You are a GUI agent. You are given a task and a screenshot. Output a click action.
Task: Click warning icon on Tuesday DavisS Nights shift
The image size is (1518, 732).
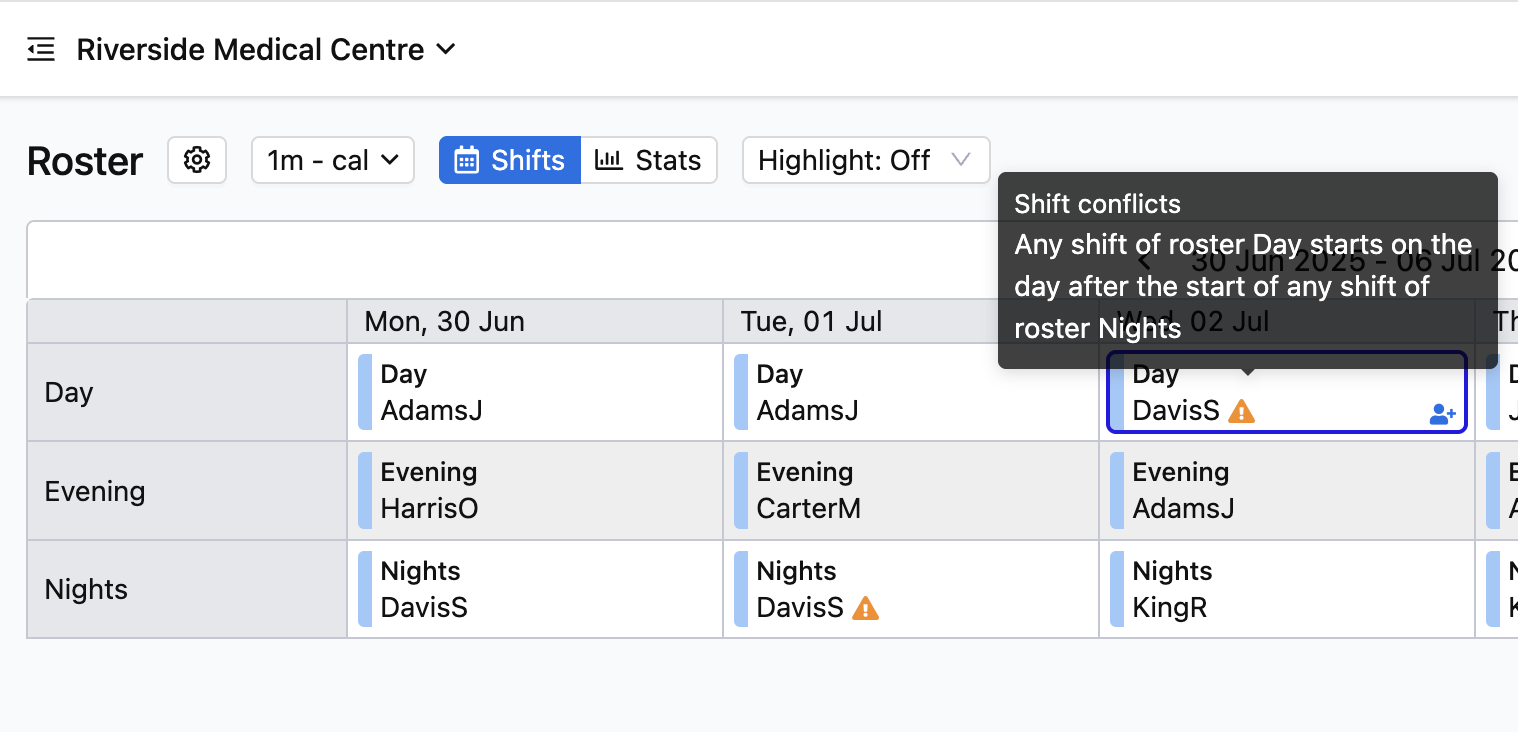click(x=865, y=608)
